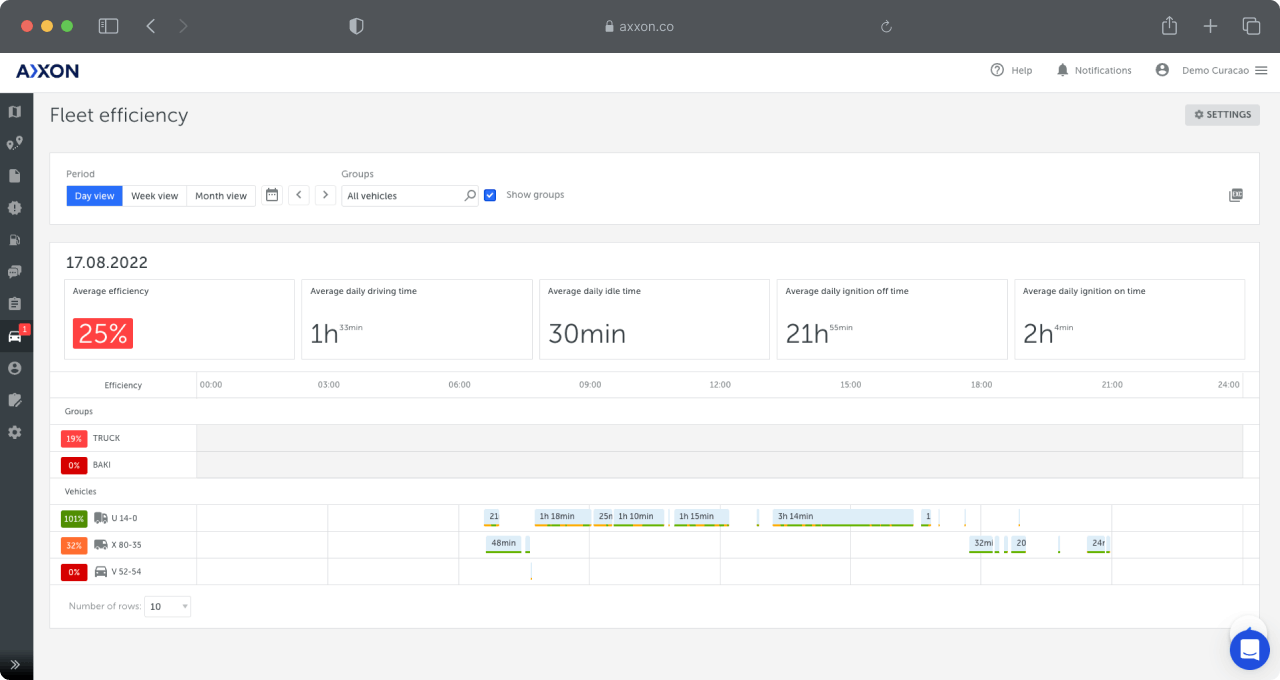Open the chat messages sidebar icon
Image resolution: width=1280 pixels, height=680 pixels.
pos(14,272)
